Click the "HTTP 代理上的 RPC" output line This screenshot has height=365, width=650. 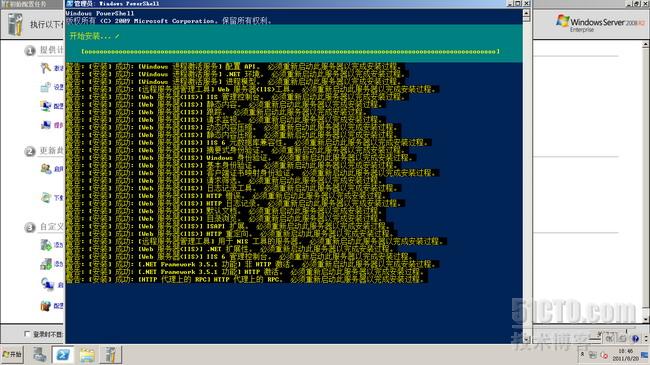click(x=247, y=279)
